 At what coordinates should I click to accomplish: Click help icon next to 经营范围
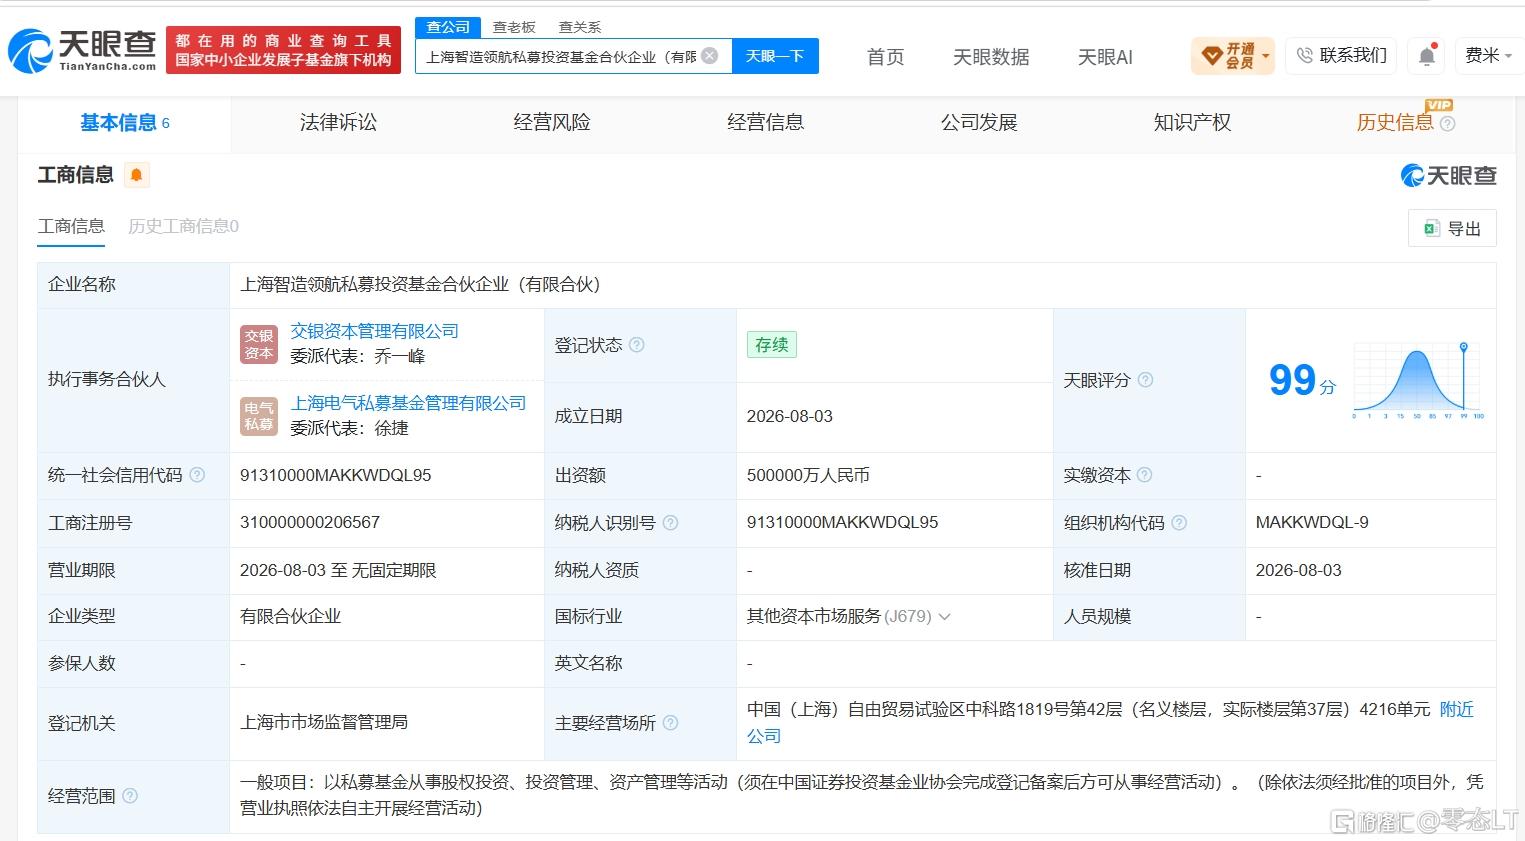129,796
